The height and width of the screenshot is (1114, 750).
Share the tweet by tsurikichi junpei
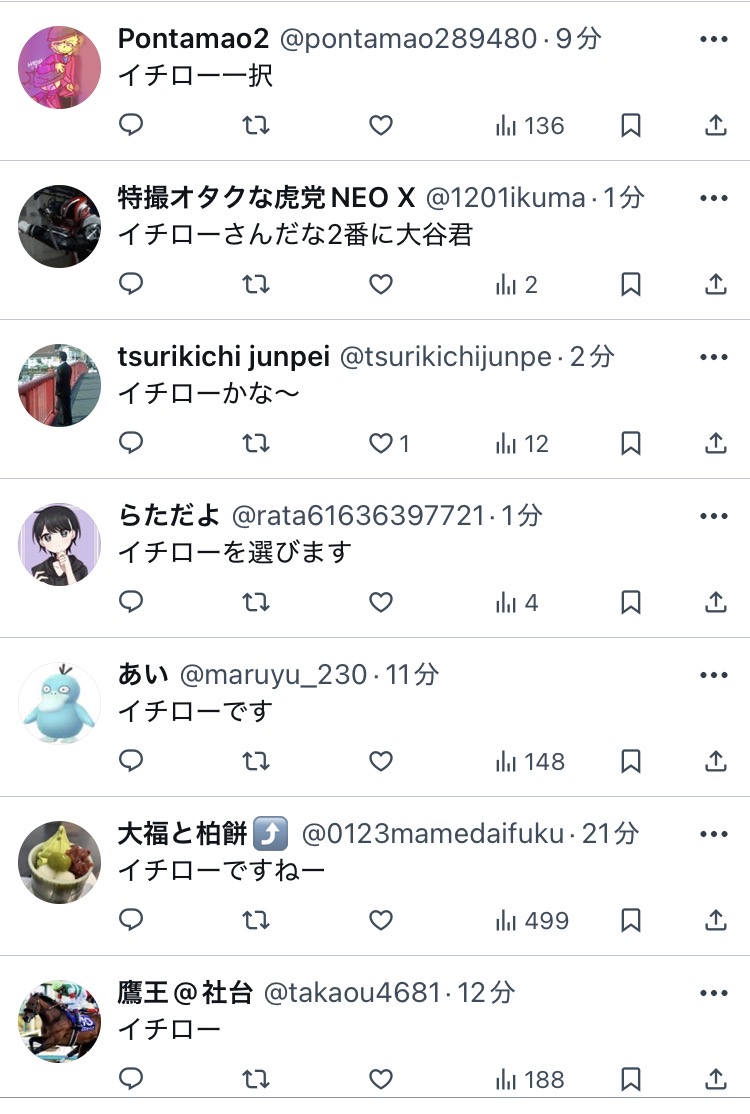click(x=716, y=443)
